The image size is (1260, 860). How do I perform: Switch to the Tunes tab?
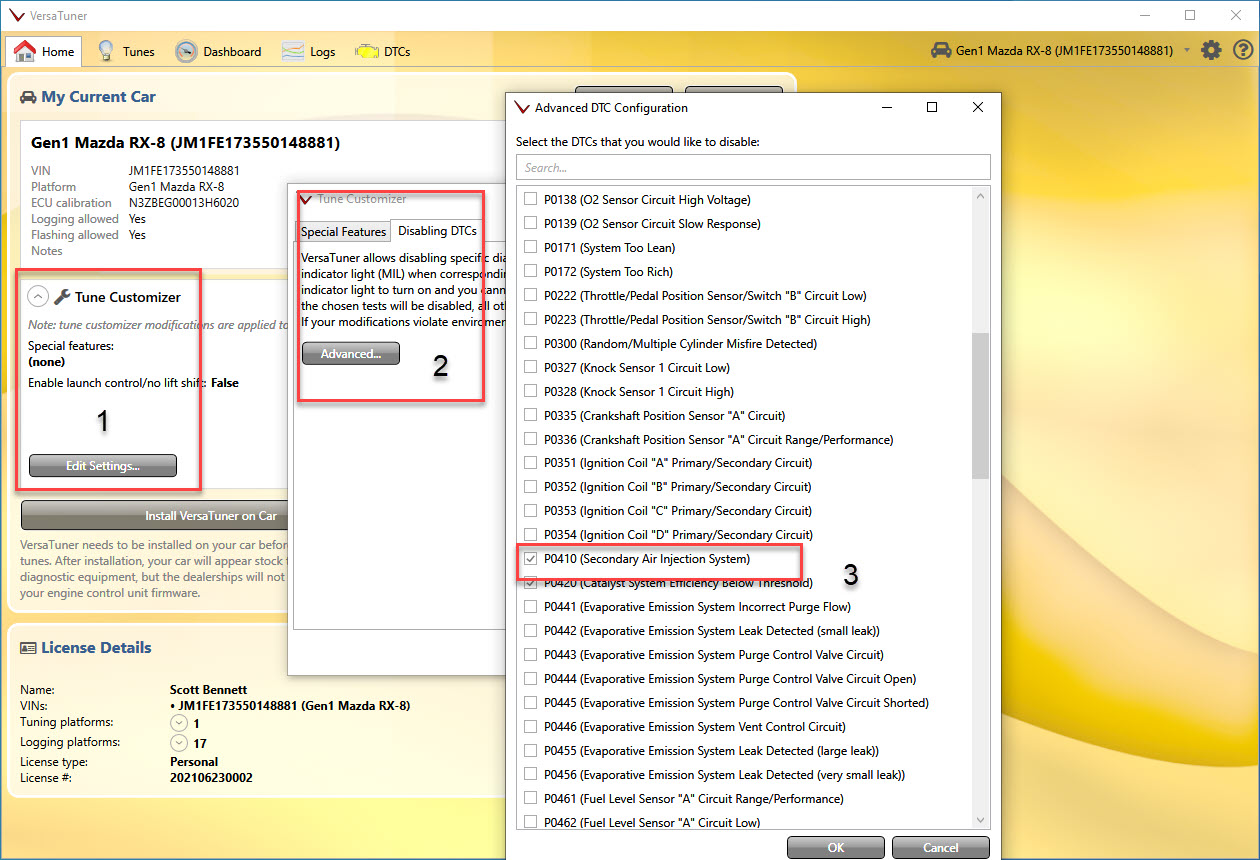[125, 51]
